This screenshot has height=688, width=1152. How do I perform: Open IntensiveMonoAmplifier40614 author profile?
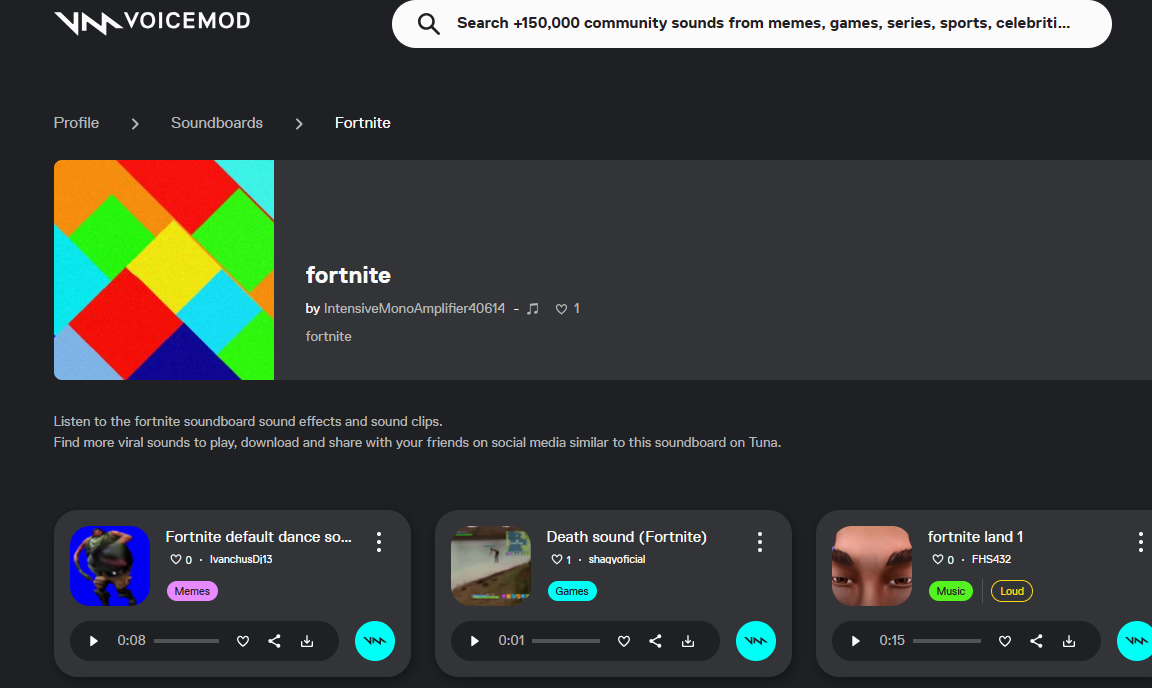click(x=414, y=309)
